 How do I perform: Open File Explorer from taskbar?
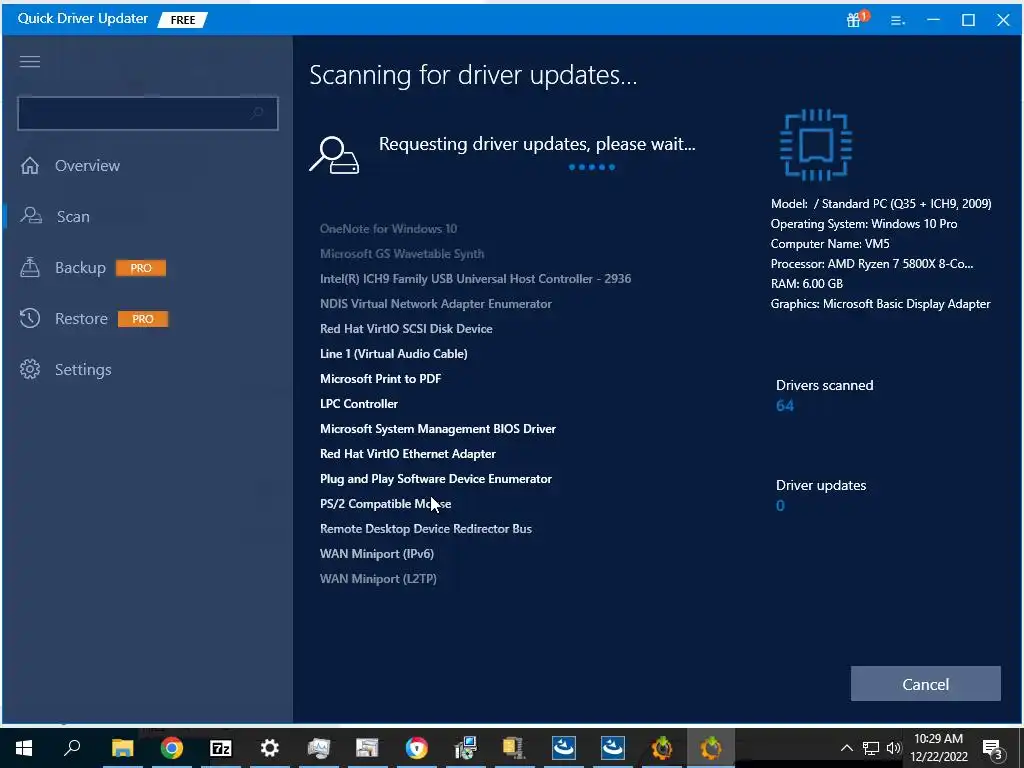coord(122,748)
